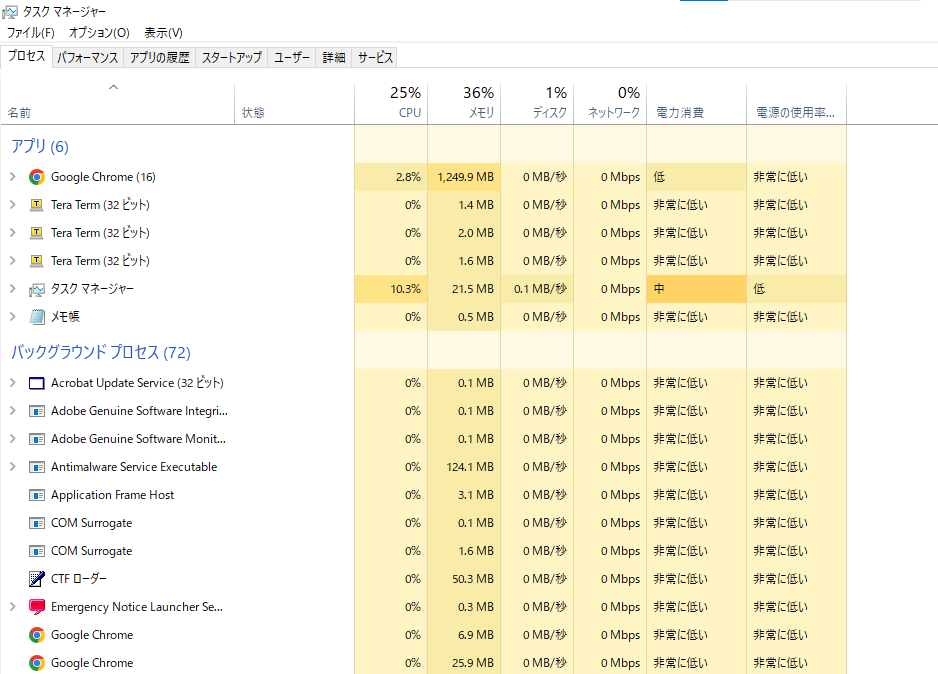Screen dimensions: 938x674
Task: Click the タスク マネージャー process icon
Action: pos(37,289)
